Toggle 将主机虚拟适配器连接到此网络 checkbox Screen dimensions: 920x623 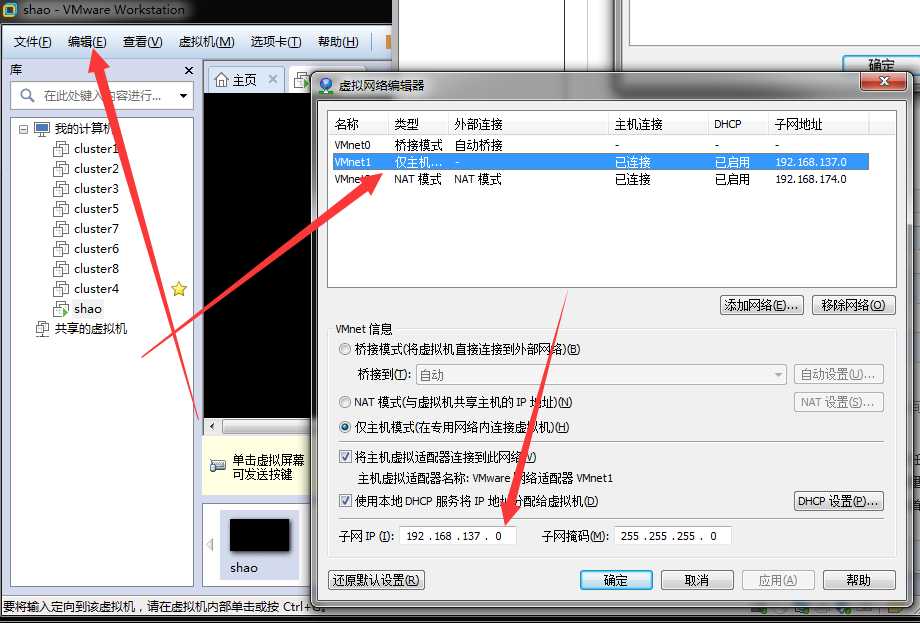click(346, 456)
